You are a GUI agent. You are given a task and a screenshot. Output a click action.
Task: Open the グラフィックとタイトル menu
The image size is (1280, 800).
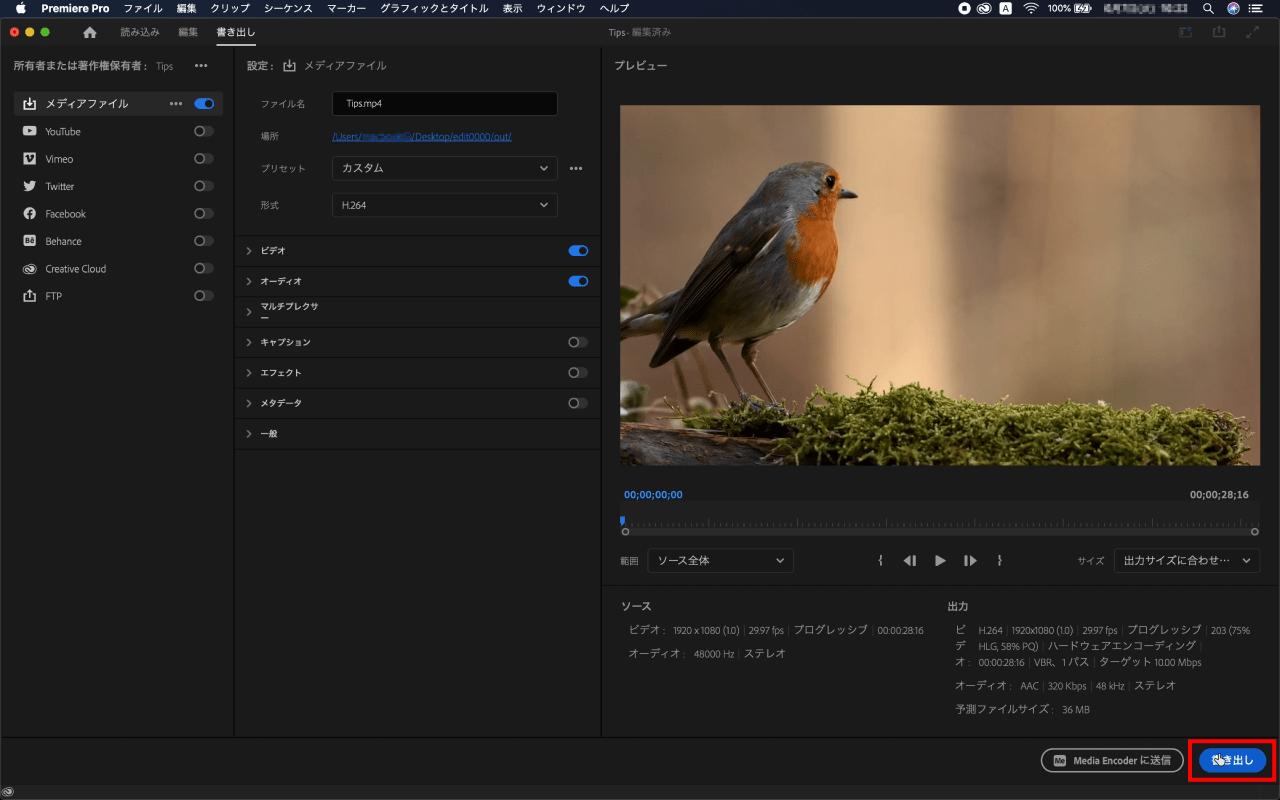434,8
